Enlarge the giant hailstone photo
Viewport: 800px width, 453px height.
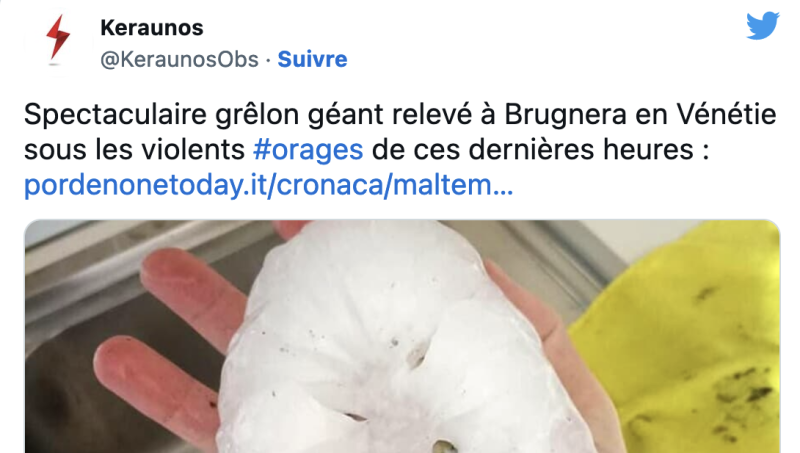(x=402, y=336)
